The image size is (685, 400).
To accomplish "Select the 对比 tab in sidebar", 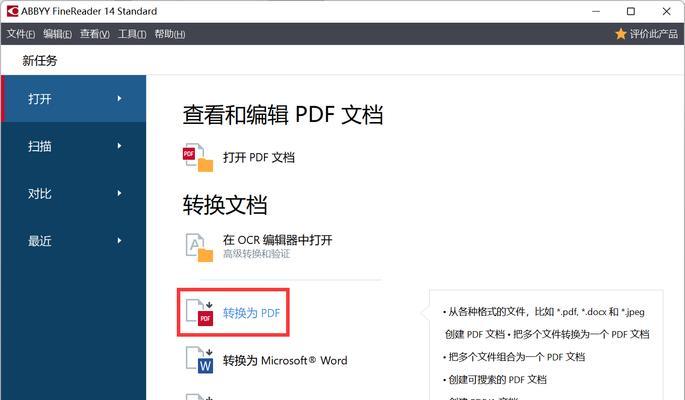I will coord(73,193).
